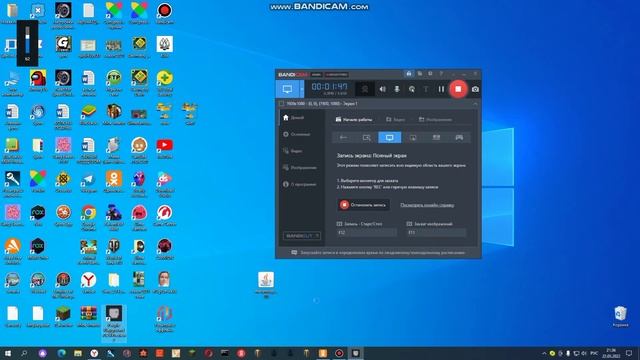The height and width of the screenshot is (360, 640).
Task: Click the stop recording button with red icon
Action: pos(363,205)
